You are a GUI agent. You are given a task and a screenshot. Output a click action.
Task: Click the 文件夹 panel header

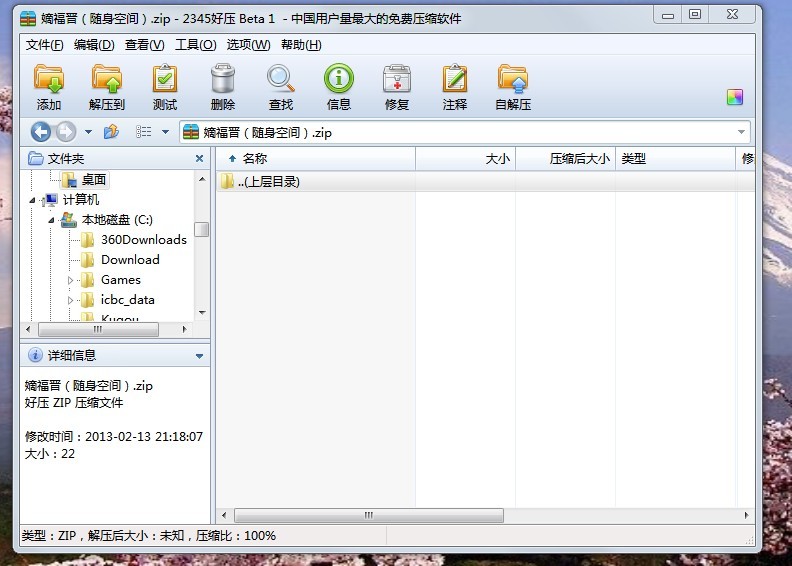coord(115,159)
